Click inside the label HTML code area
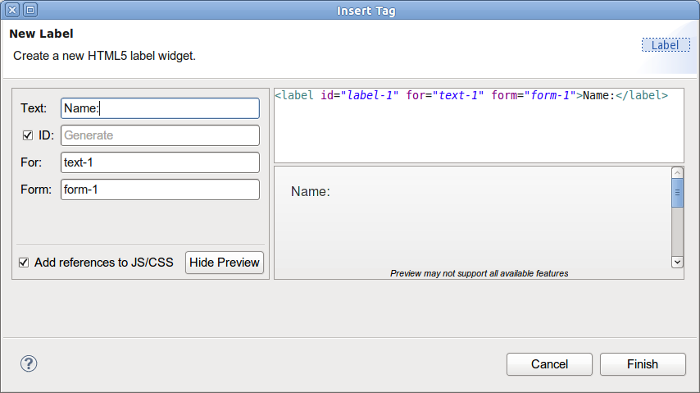This screenshot has height=393, width=700. coord(479,125)
